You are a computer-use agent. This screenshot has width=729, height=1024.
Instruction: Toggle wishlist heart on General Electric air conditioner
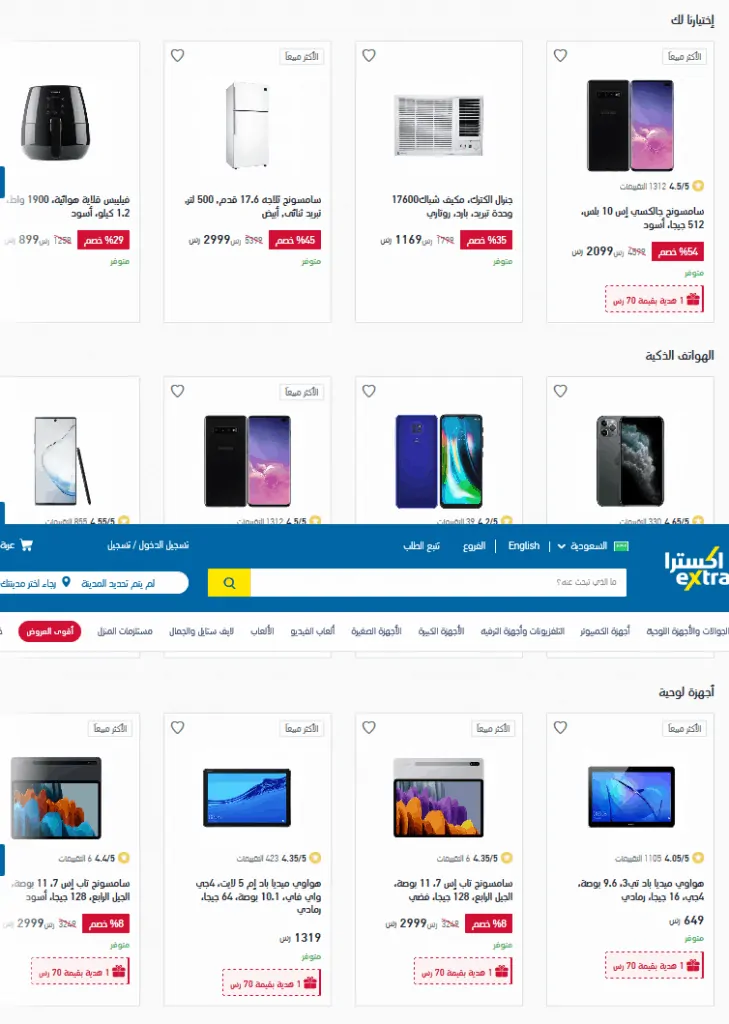click(369, 56)
